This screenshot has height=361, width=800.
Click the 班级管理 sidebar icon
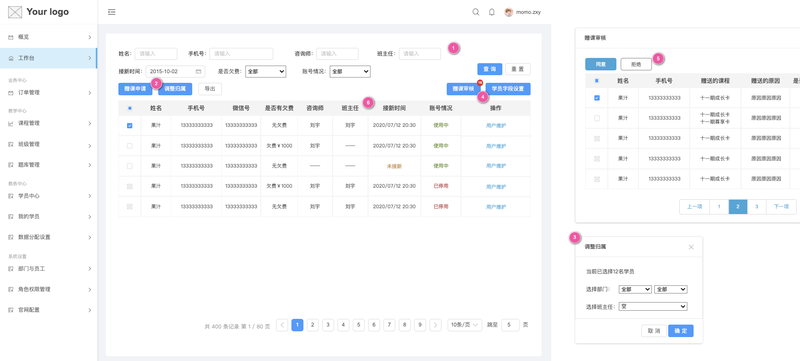(11, 144)
